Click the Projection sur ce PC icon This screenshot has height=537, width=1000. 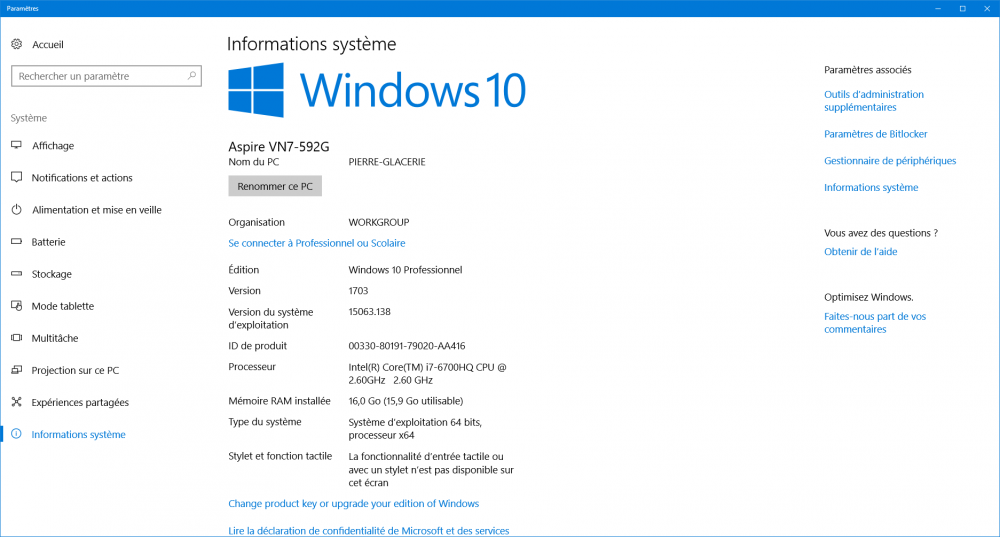[x=16, y=370]
